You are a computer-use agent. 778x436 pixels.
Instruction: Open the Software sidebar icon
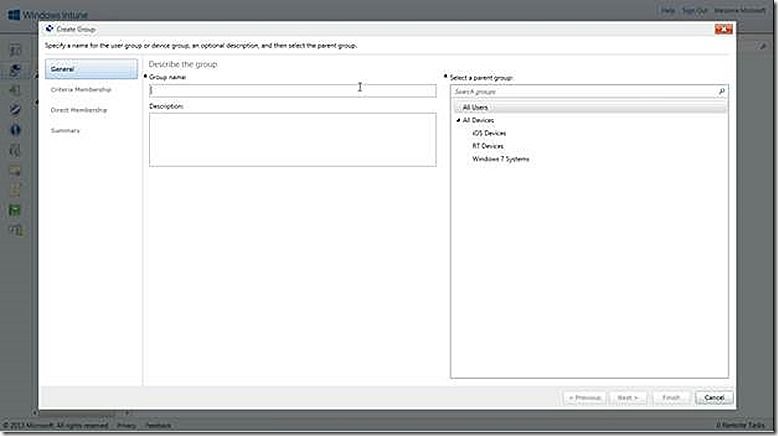click(15, 150)
